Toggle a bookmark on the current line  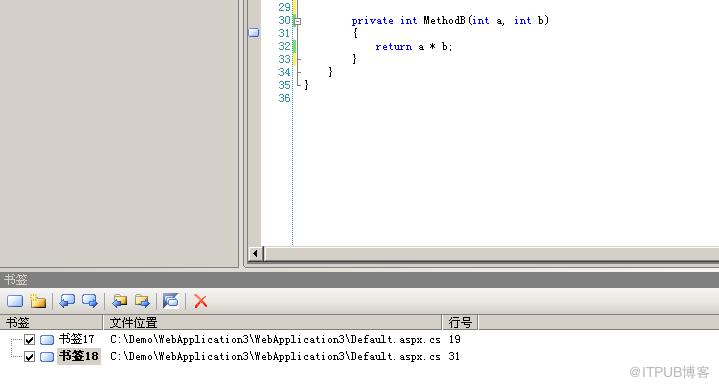[15, 301]
